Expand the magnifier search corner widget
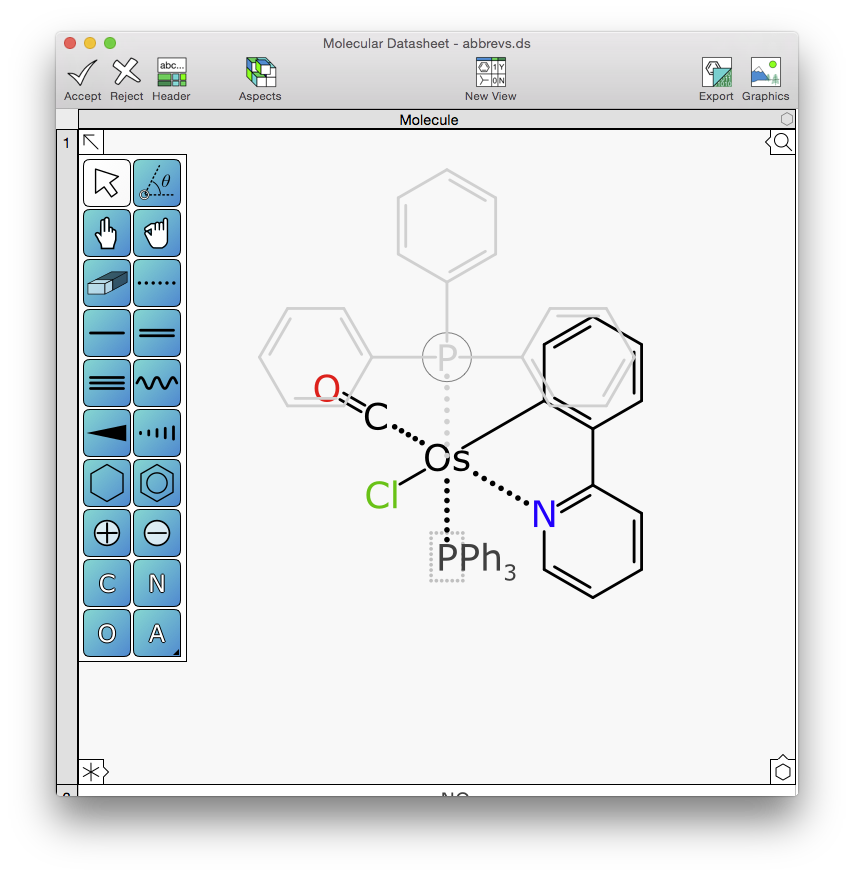854x876 pixels. pyautogui.click(x=782, y=142)
